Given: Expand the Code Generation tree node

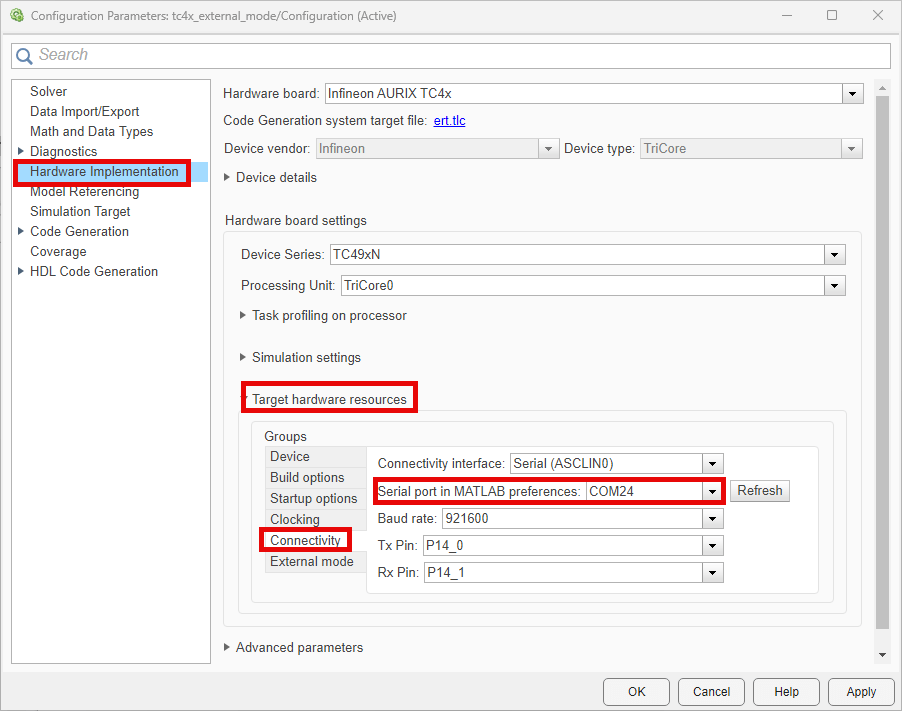Looking at the screenshot, I should (x=21, y=232).
